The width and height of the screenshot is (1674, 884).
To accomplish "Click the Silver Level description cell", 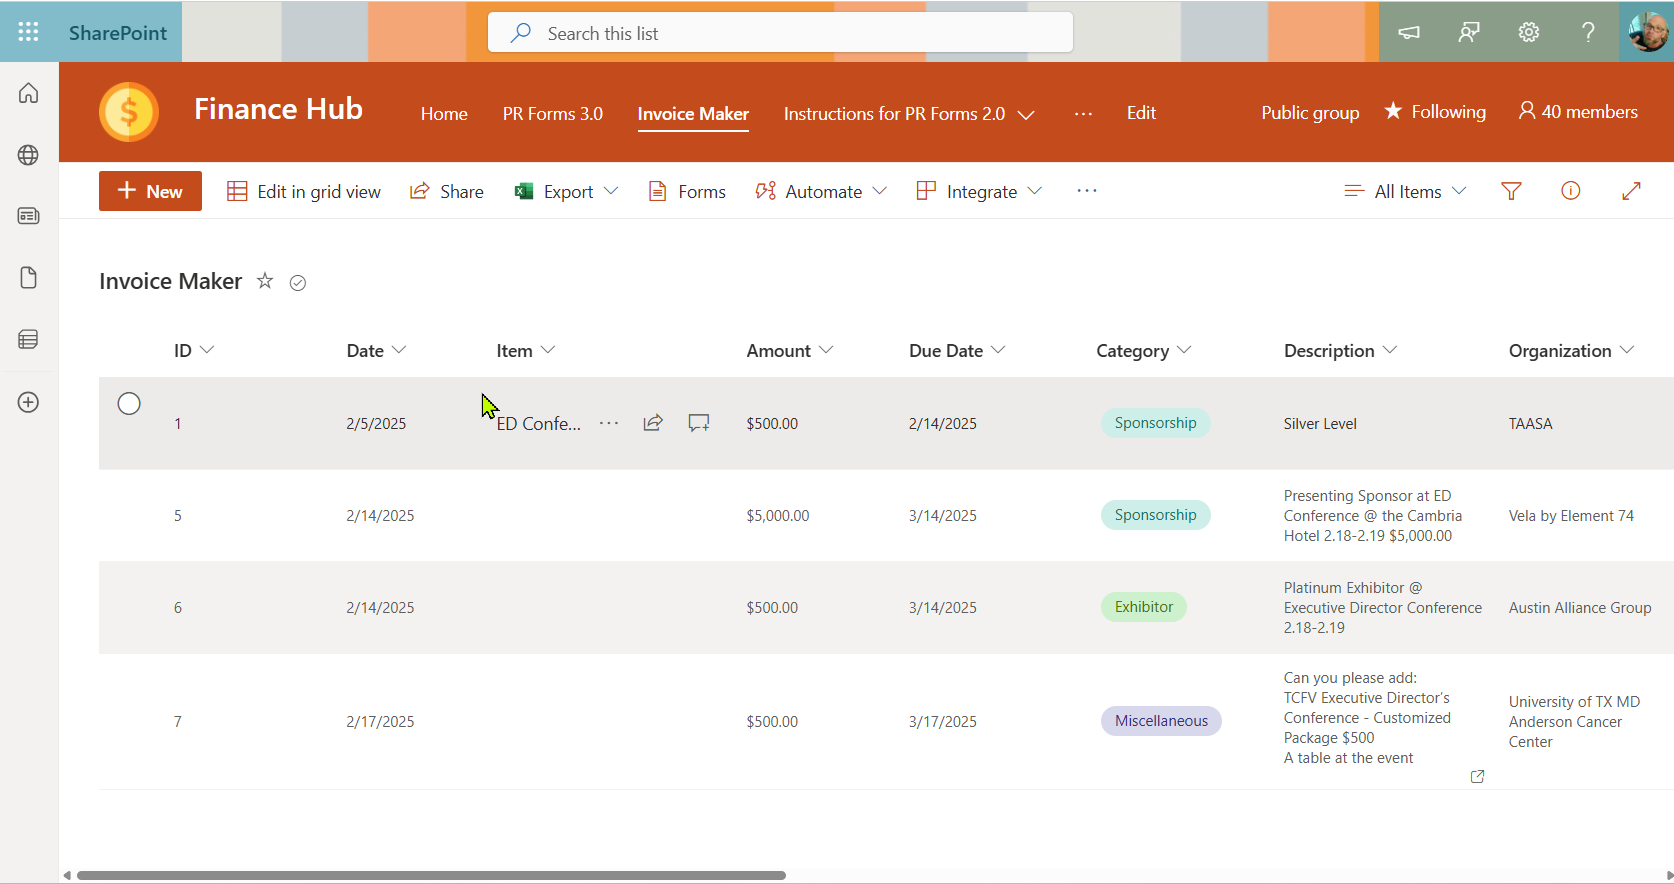I will (1320, 424).
